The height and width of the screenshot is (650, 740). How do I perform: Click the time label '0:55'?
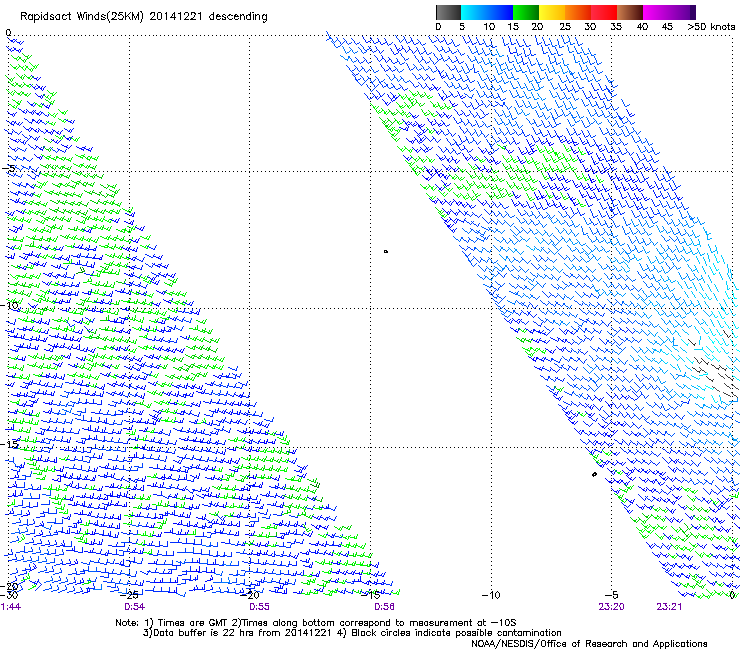[x=259, y=607]
